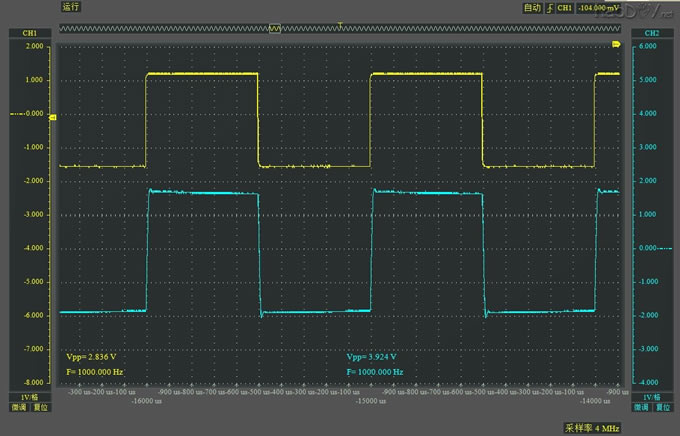
Task: Click the yellow CH1 zero-level marker
Action: (x=53, y=118)
